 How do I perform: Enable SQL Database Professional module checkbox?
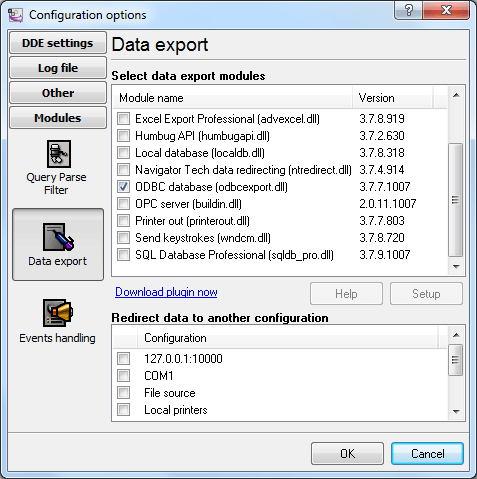coord(123,255)
